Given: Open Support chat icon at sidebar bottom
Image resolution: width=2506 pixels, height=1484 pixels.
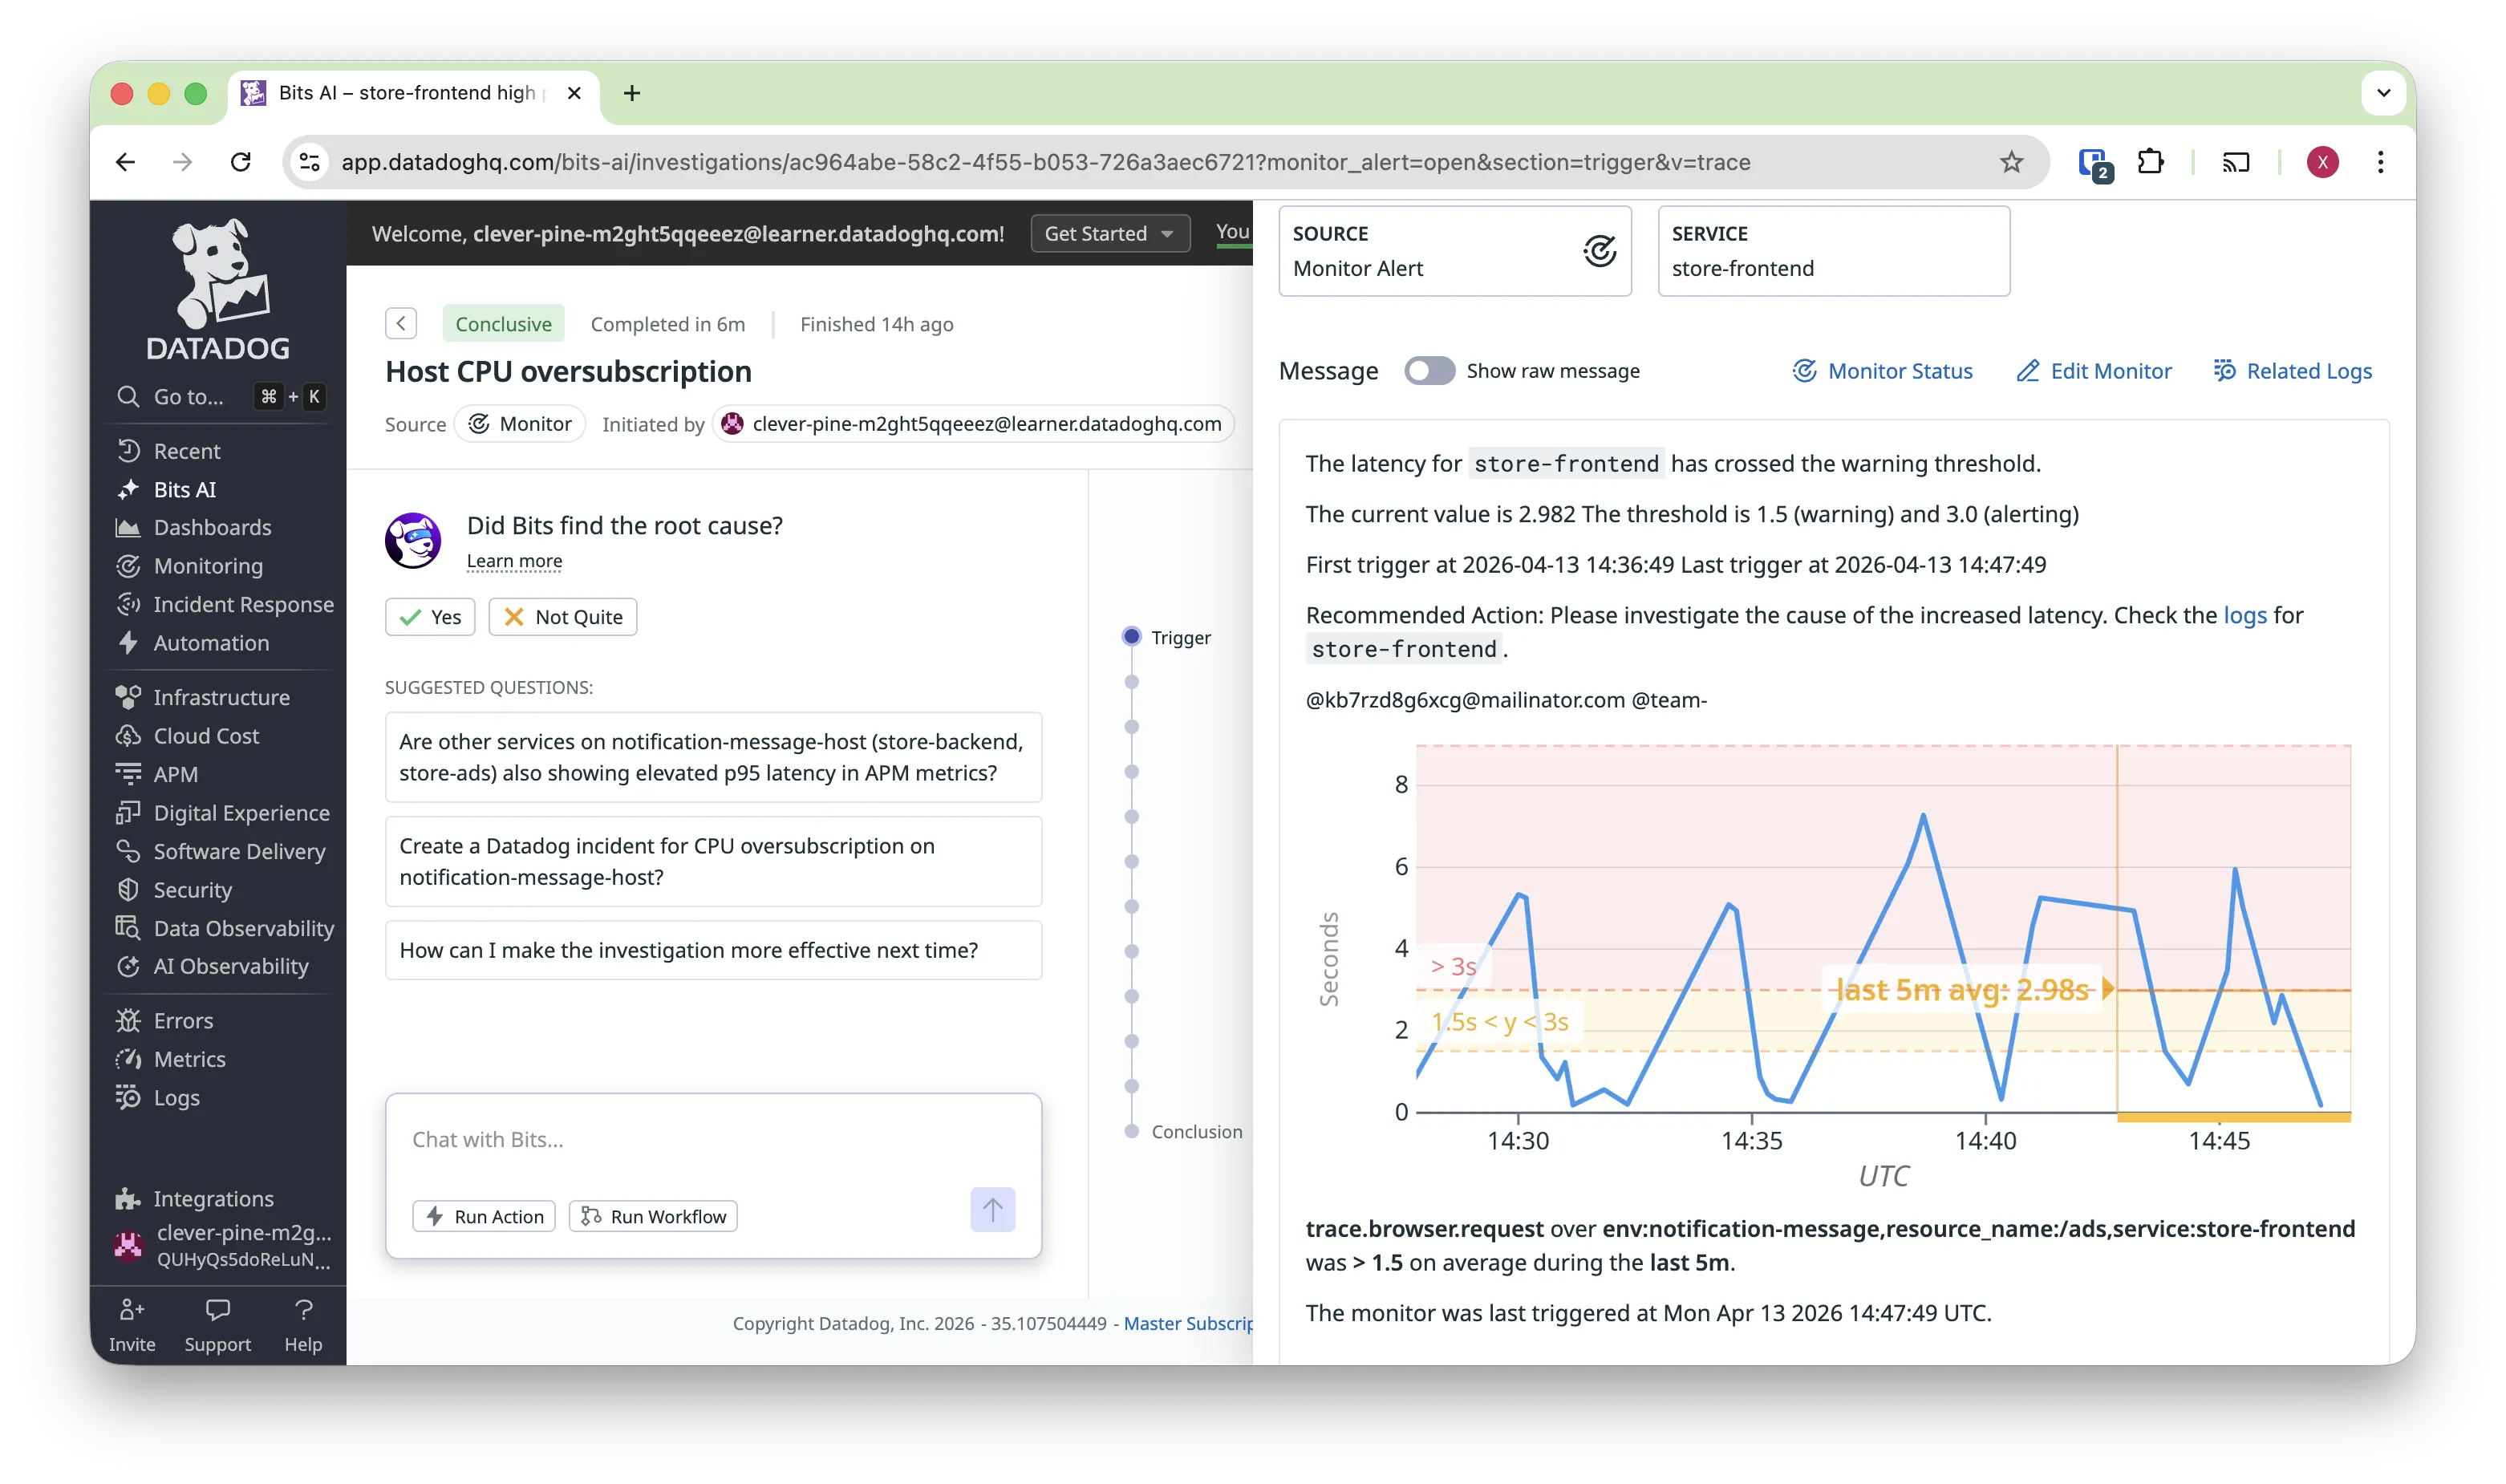Looking at the screenshot, I should 217,1310.
